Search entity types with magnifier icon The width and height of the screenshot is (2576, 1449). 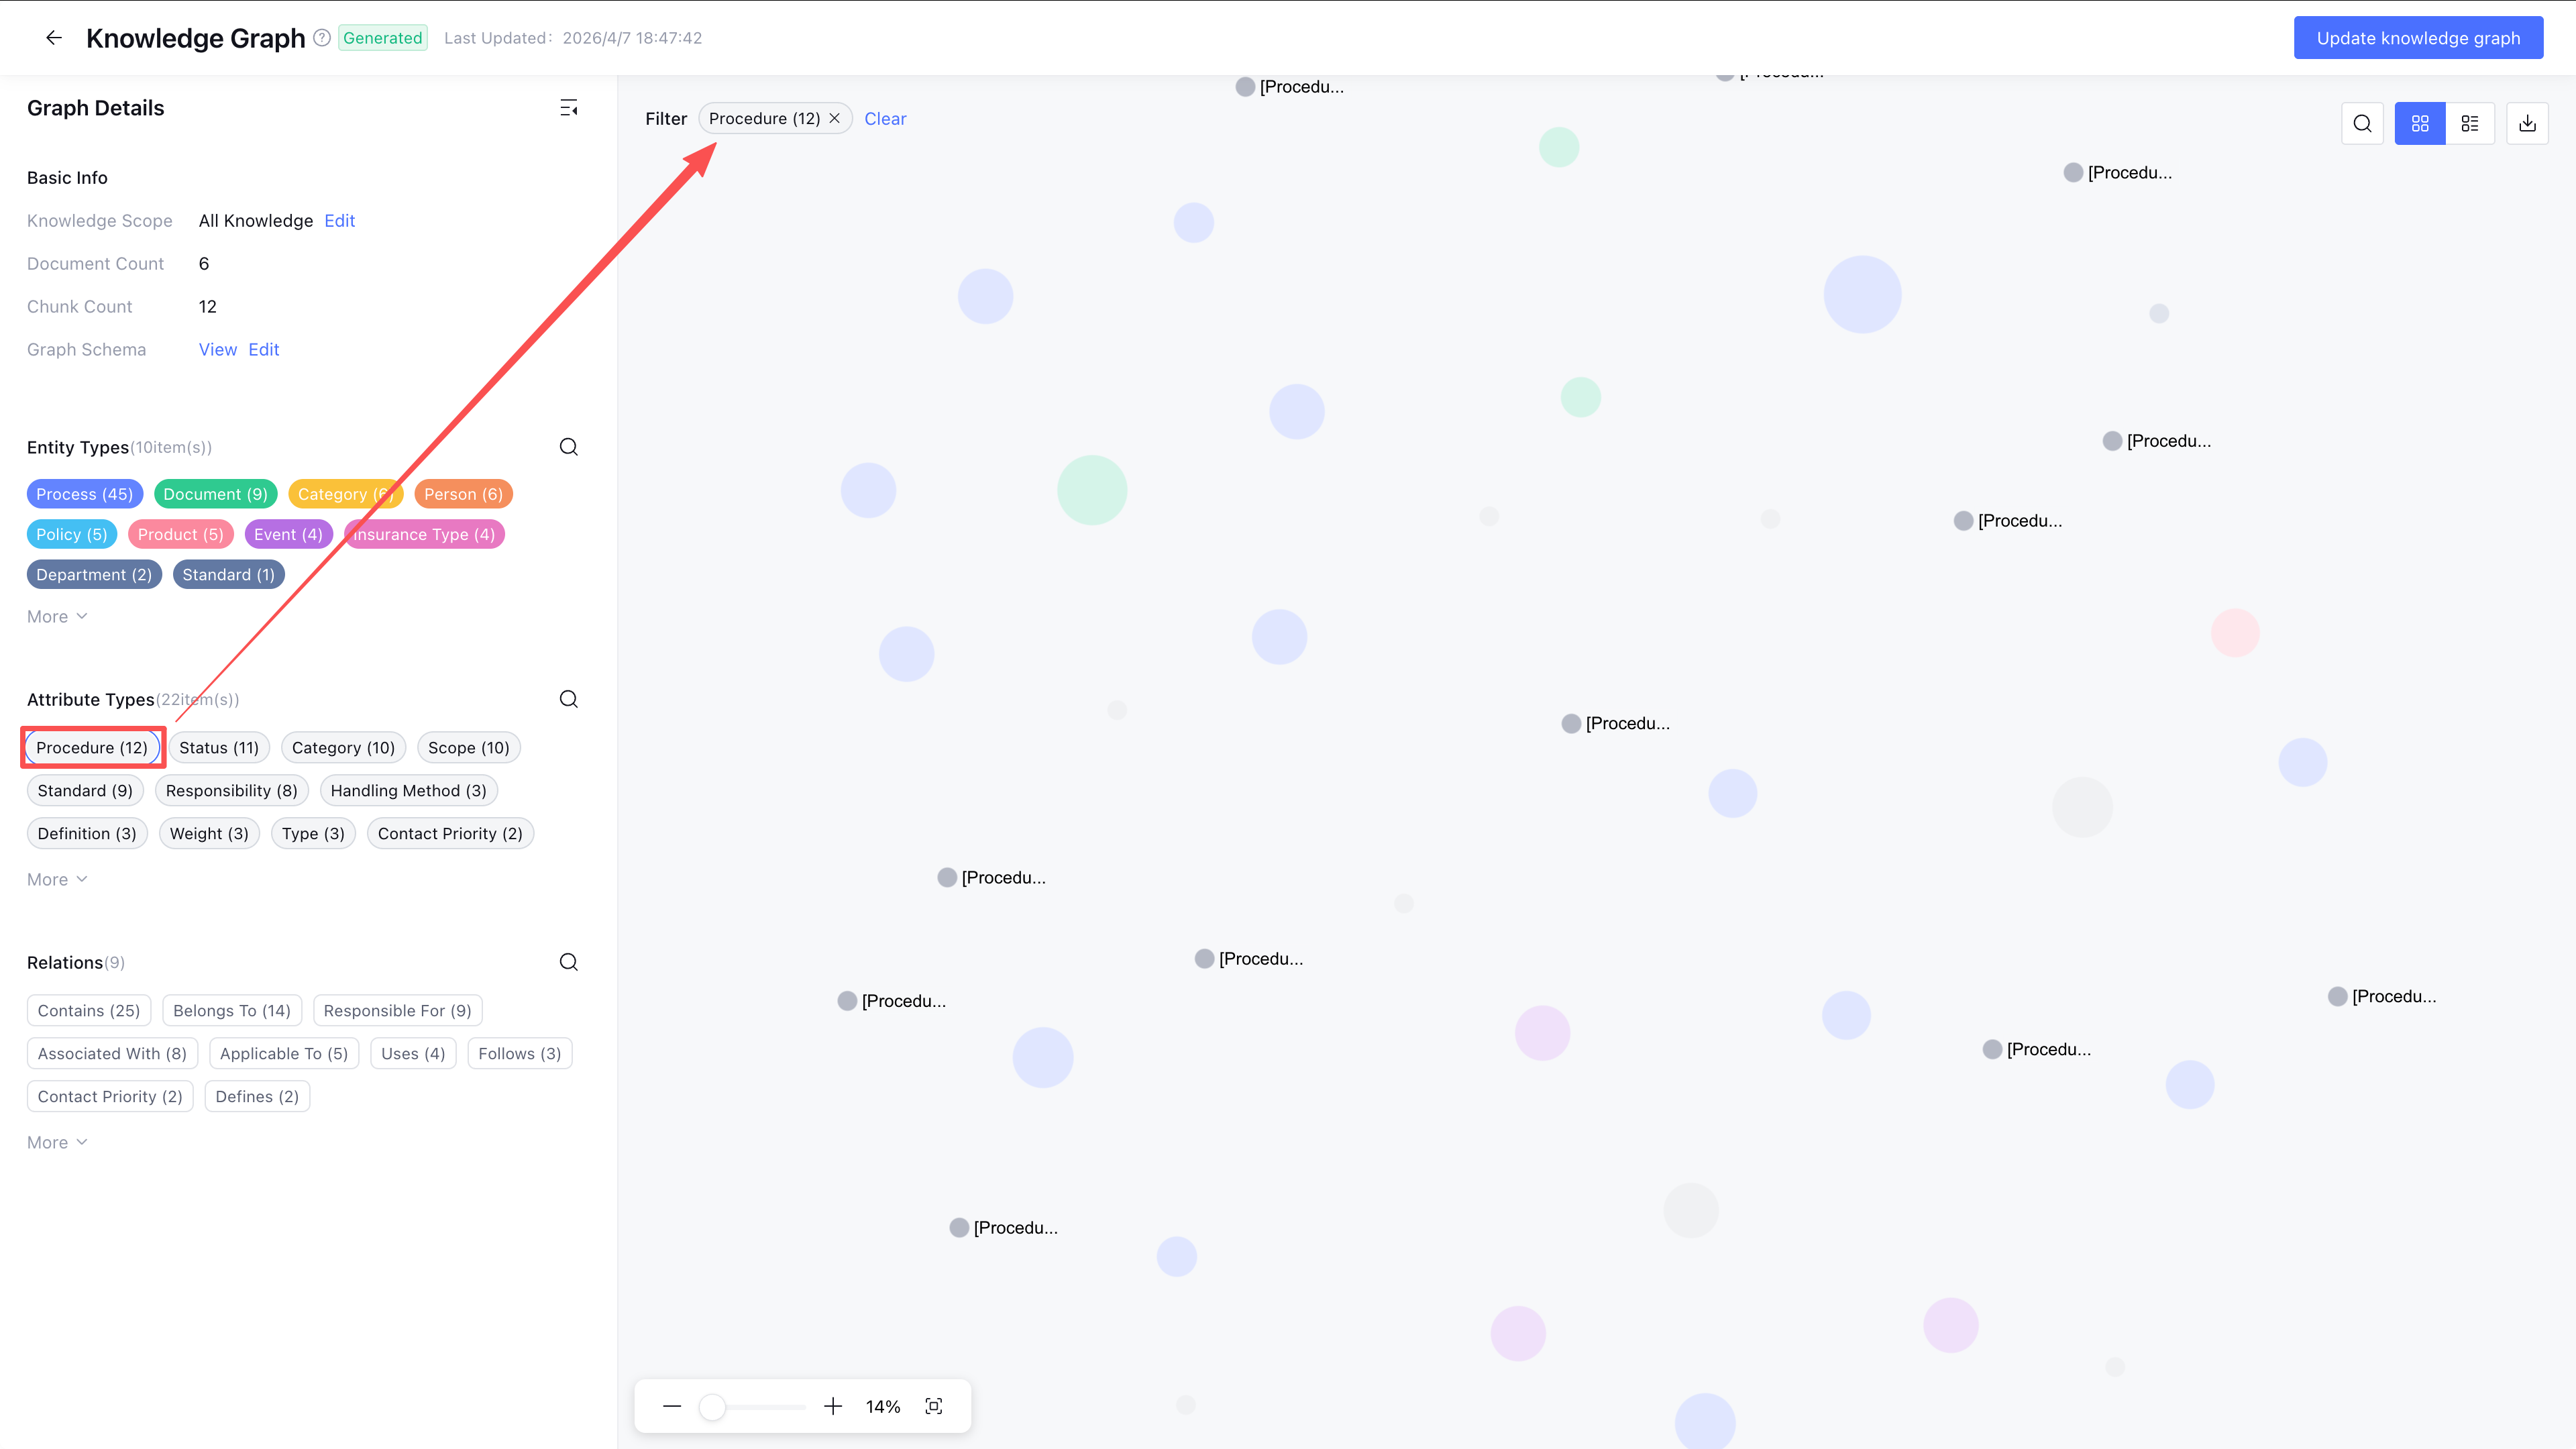568,447
